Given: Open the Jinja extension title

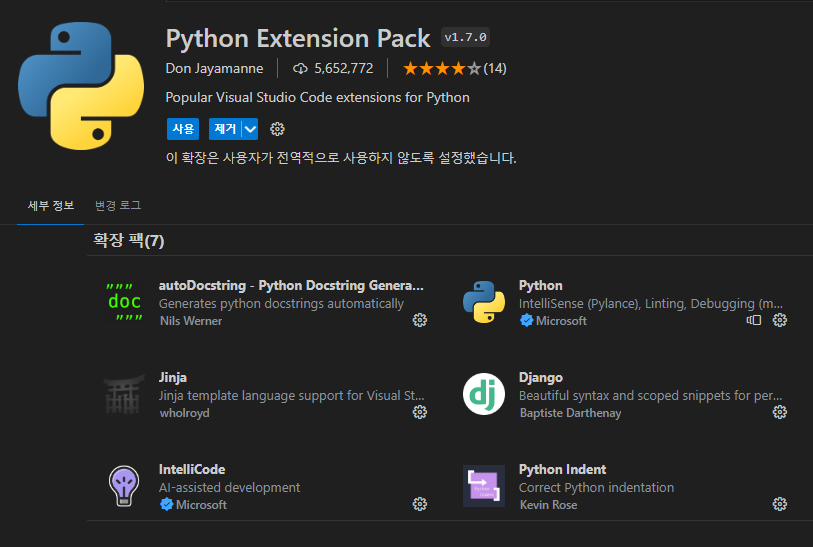Looking at the screenshot, I should pyautogui.click(x=173, y=377).
